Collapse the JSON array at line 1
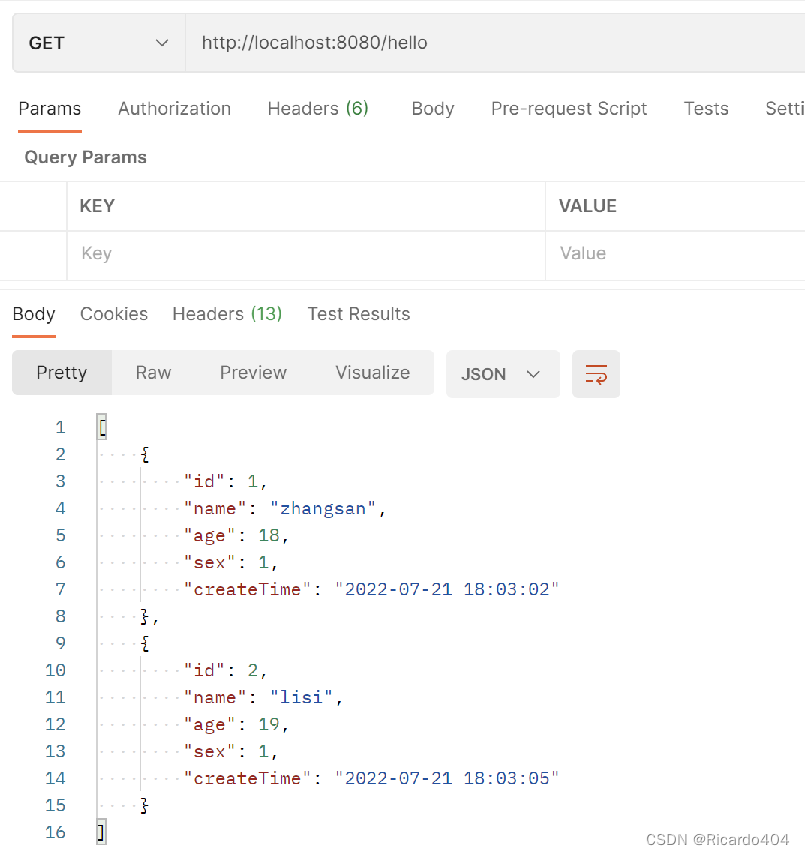 pyautogui.click(x=100, y=426)
